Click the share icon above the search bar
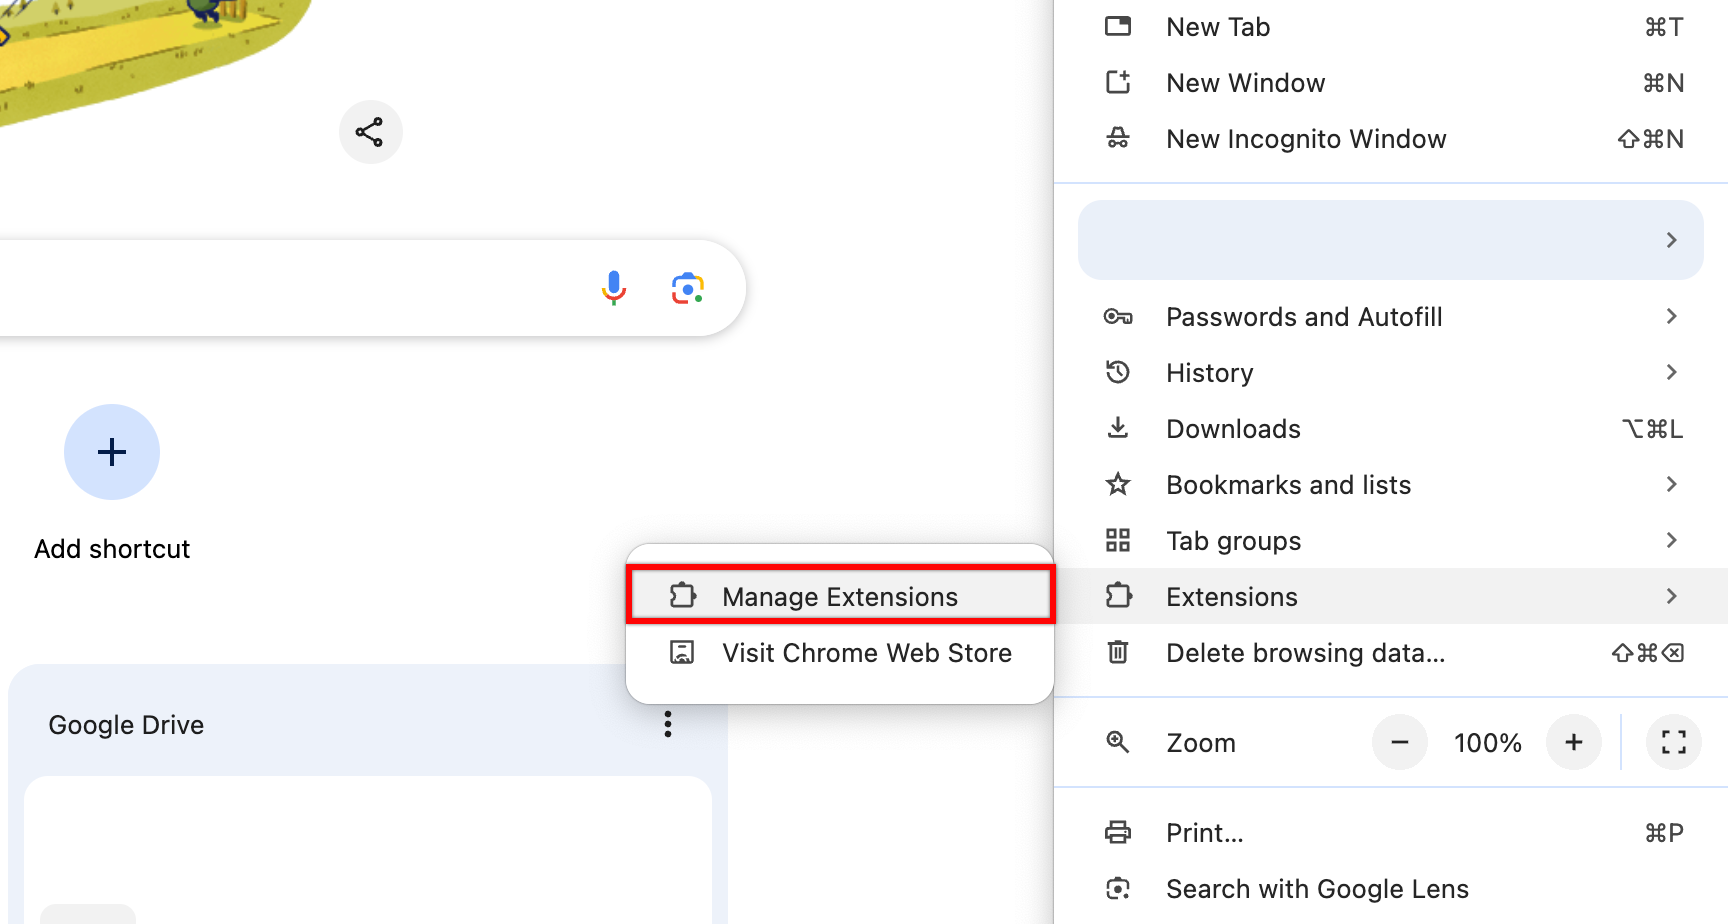Image resolution: width=1728 pixels, height=924 pixels. [370, 131]
